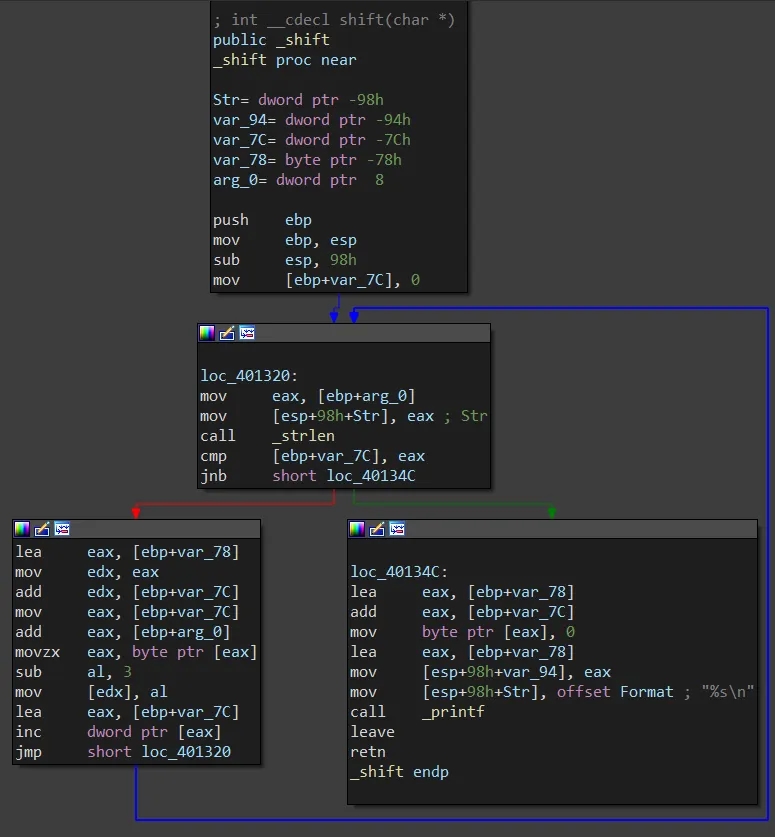Click the color icon on the loc_401320 node
Image resolution: width=775 pixels, height=837 pixels.
207,333
